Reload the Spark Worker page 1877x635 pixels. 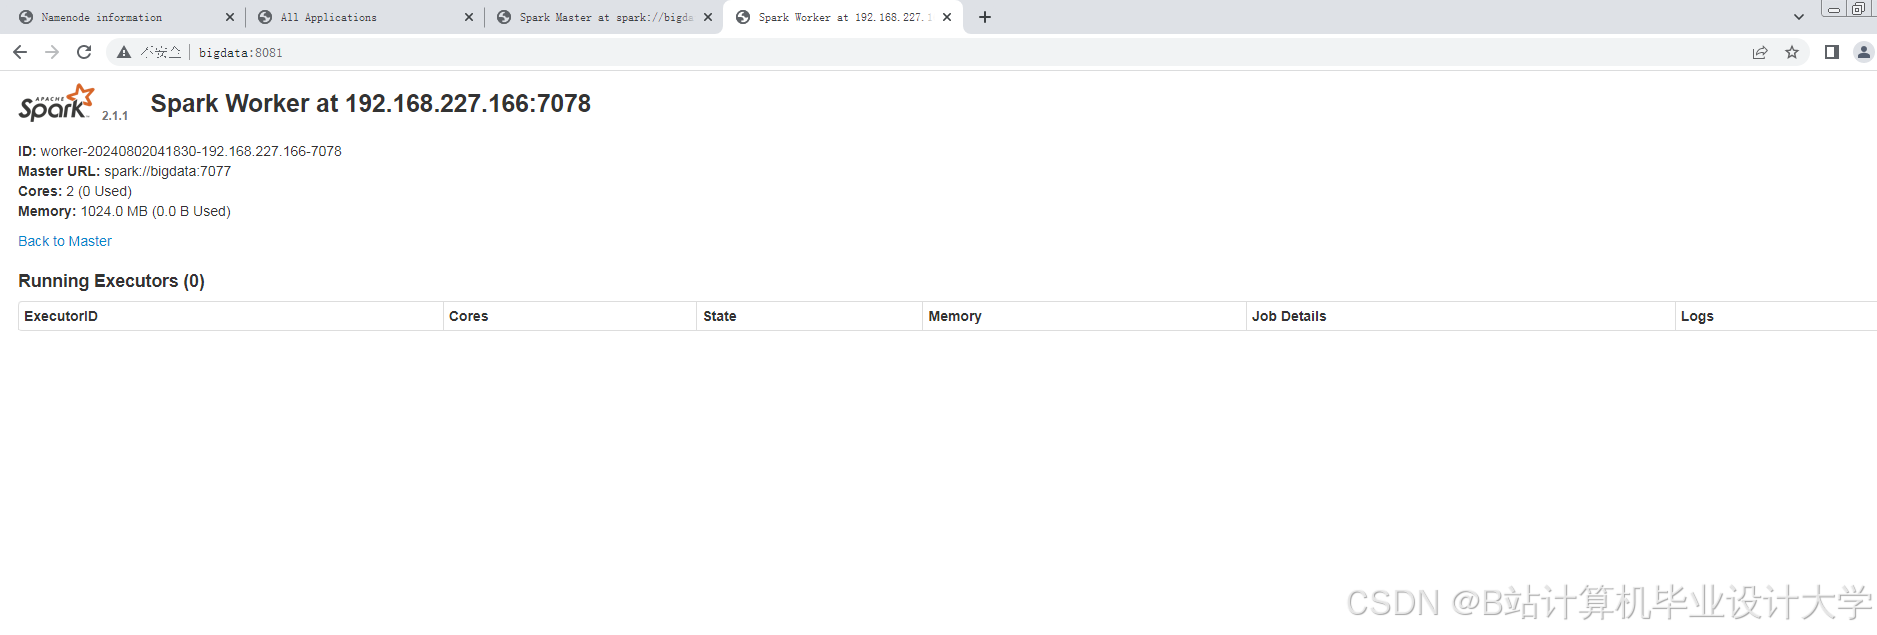84,52
